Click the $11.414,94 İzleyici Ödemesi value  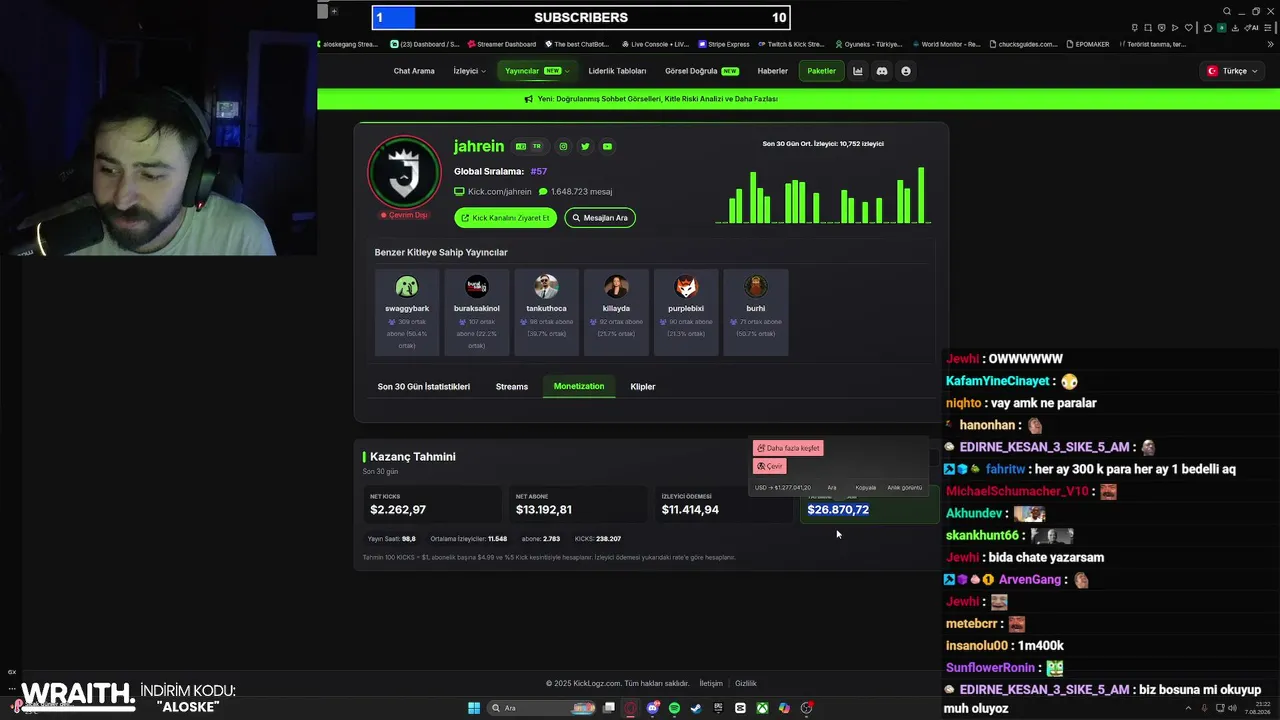point(690,510)
